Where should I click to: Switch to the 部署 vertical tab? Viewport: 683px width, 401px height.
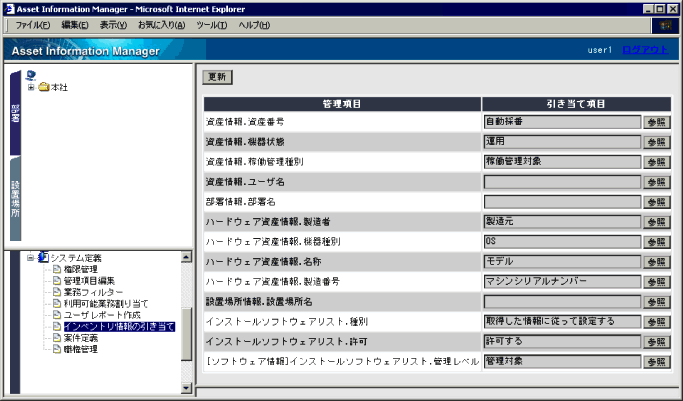[15, 113]
